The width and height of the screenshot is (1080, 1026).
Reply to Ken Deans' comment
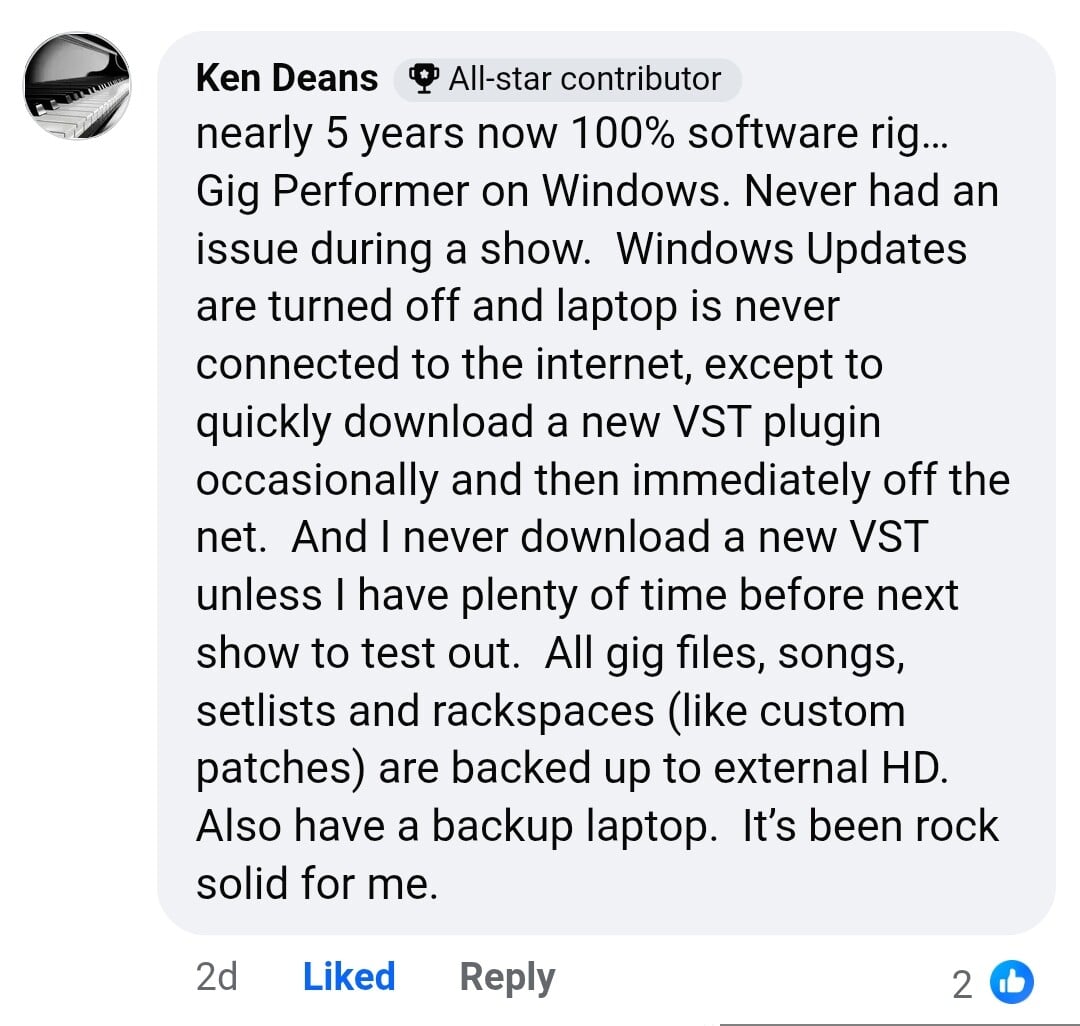(507, 977)
